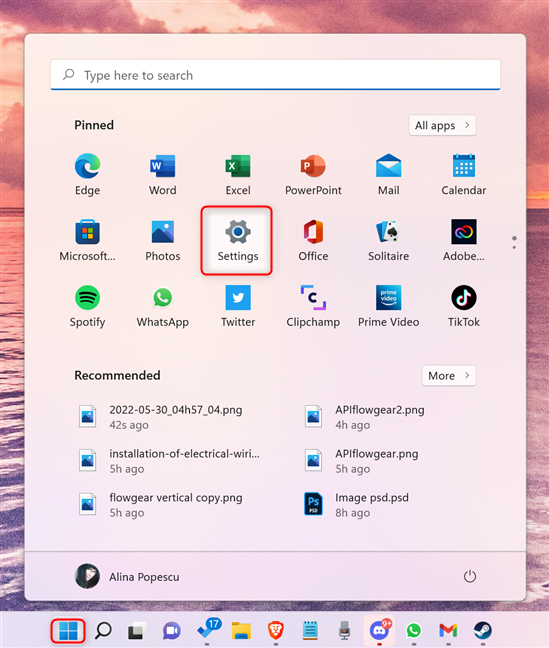Open To Do app with 17 badge

pos(208,630)
